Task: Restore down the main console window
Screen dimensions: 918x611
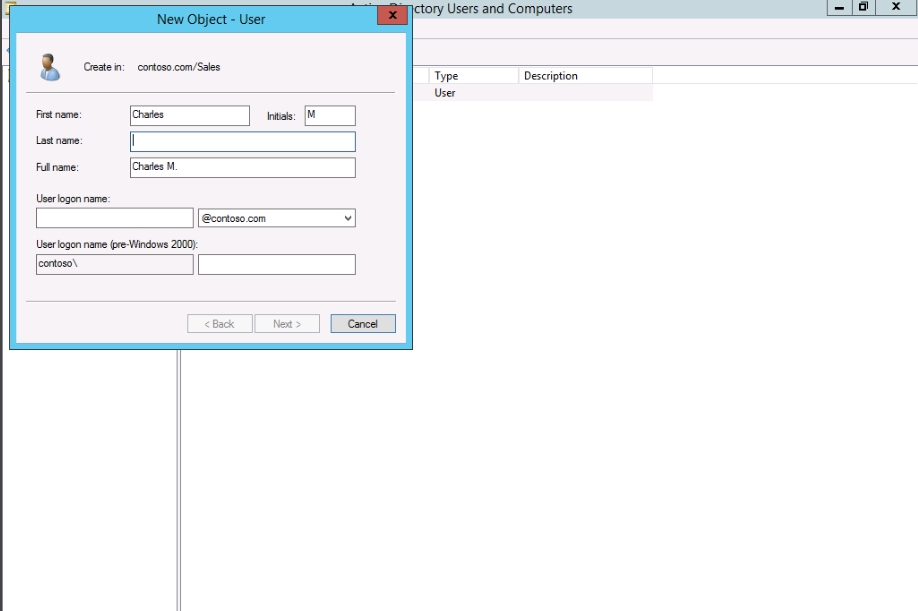Action: (x=862, y=8)
